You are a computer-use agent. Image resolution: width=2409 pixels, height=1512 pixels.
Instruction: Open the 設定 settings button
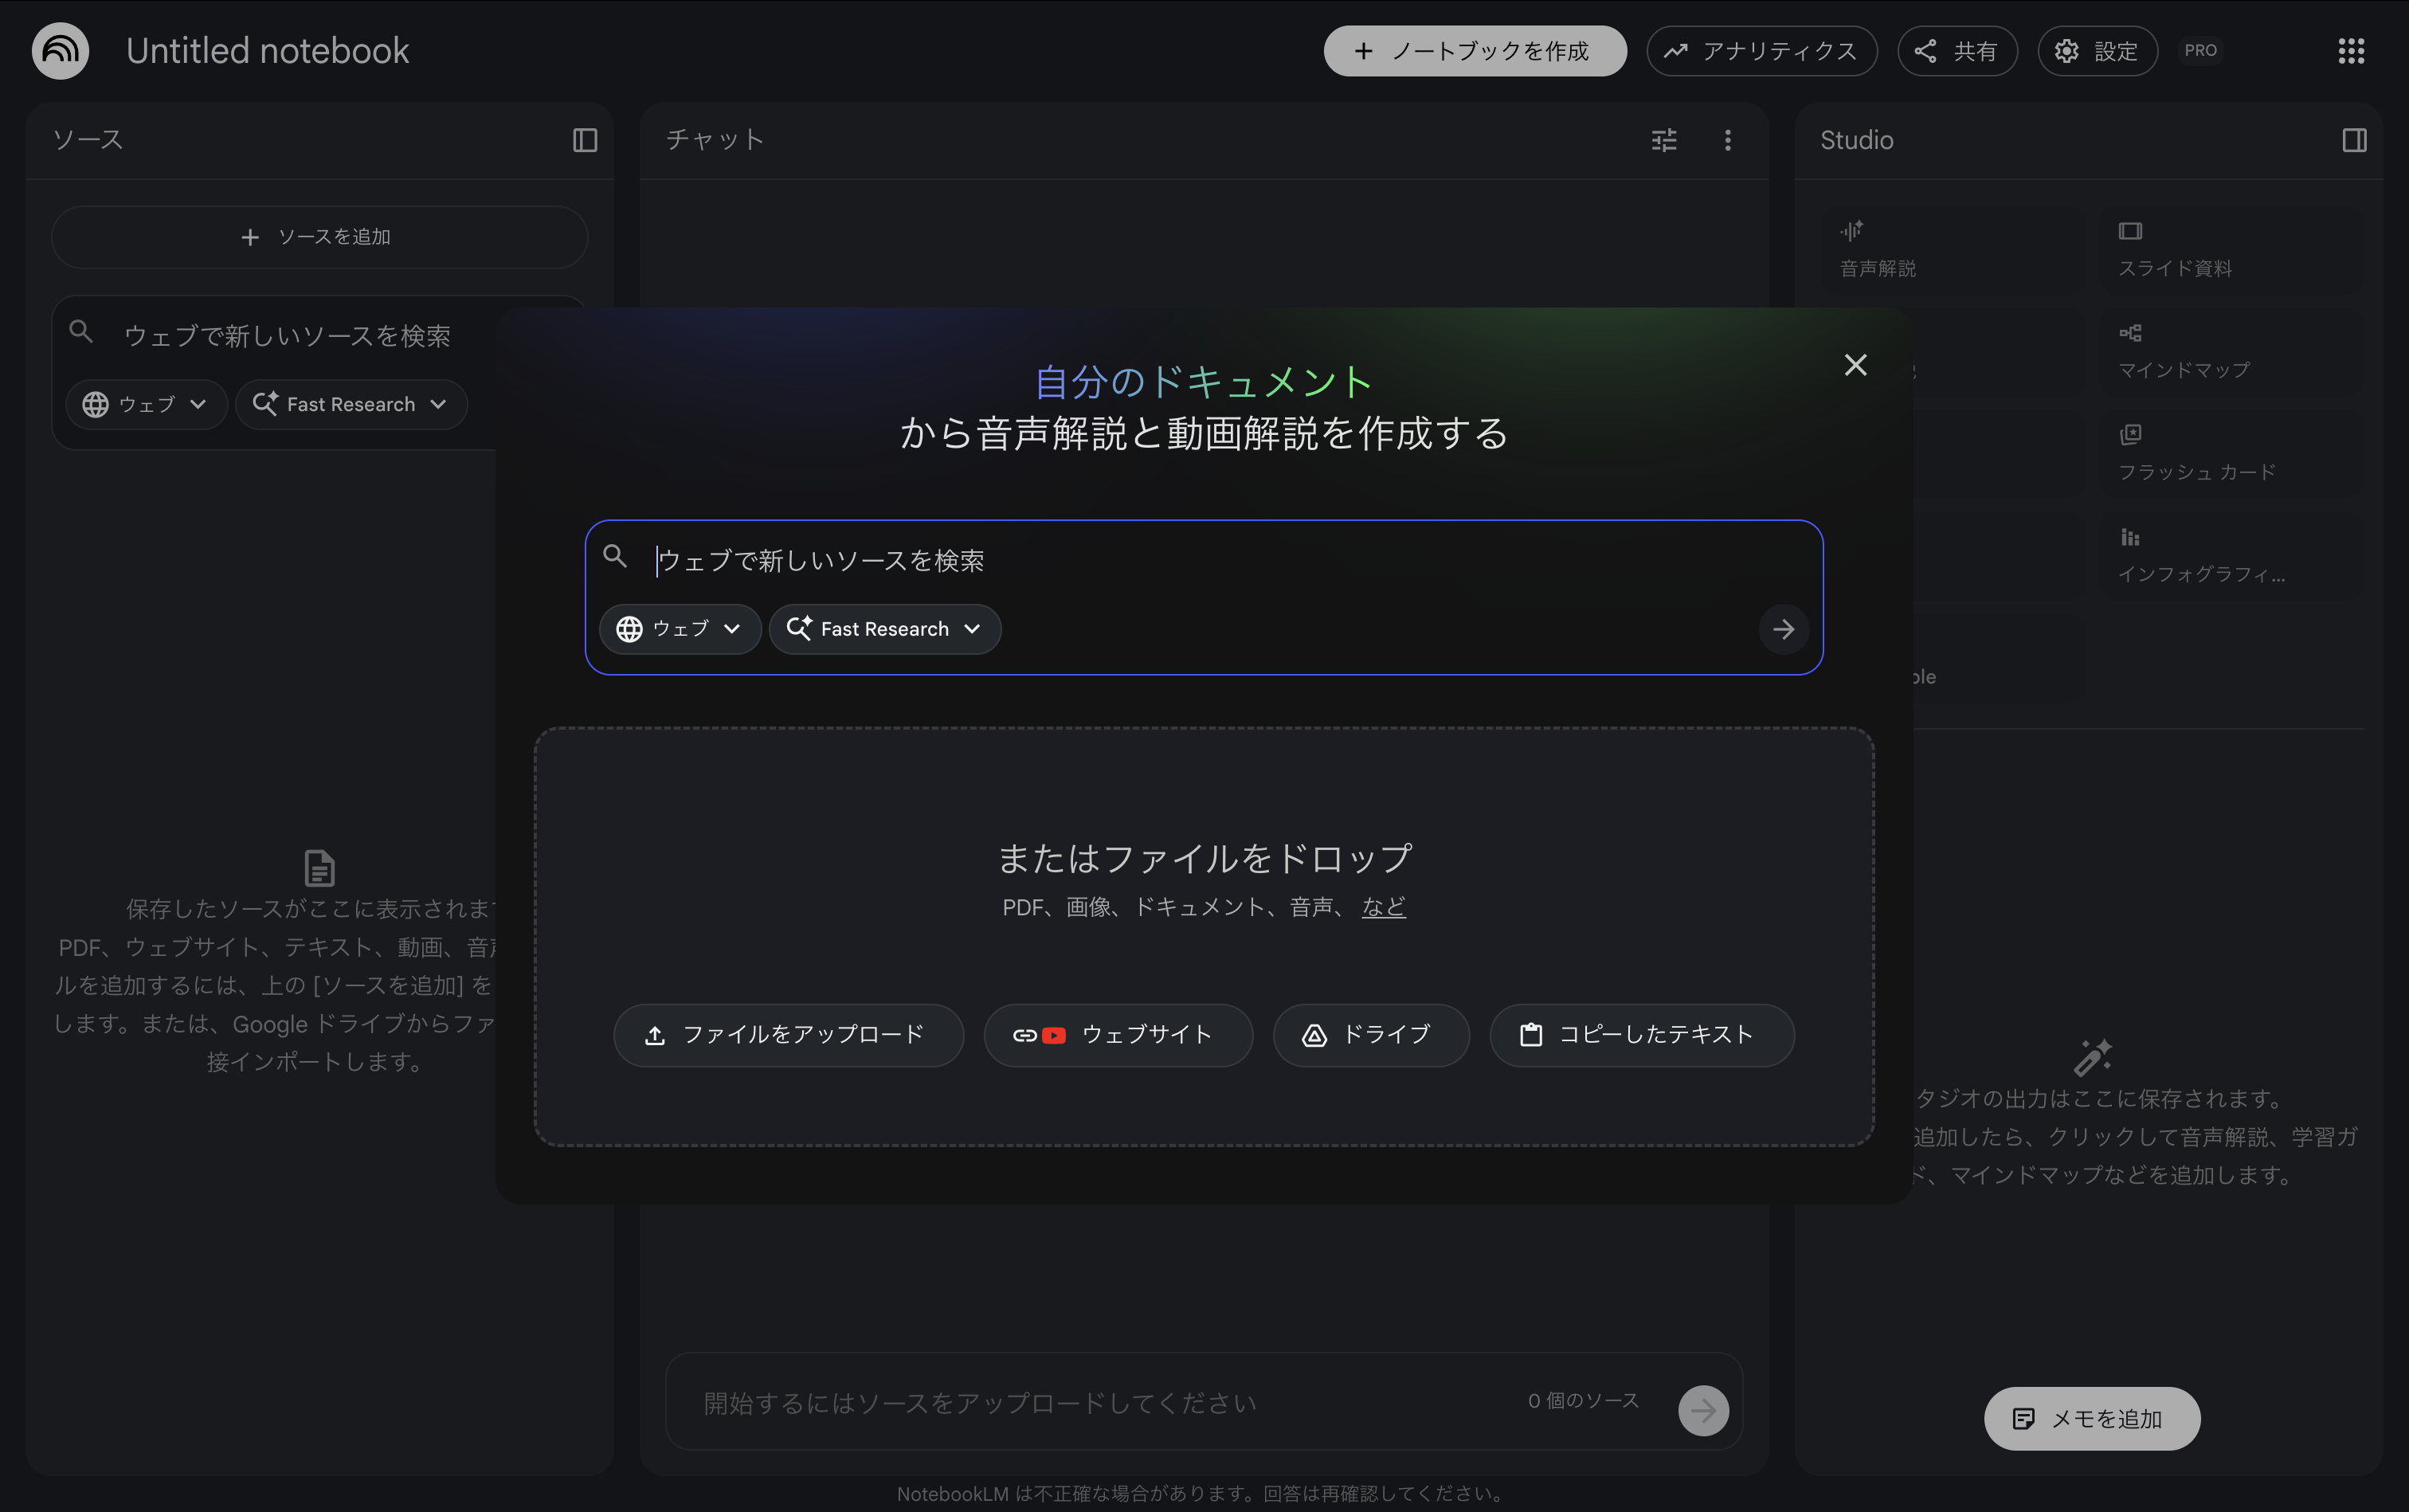(2097, 51)
